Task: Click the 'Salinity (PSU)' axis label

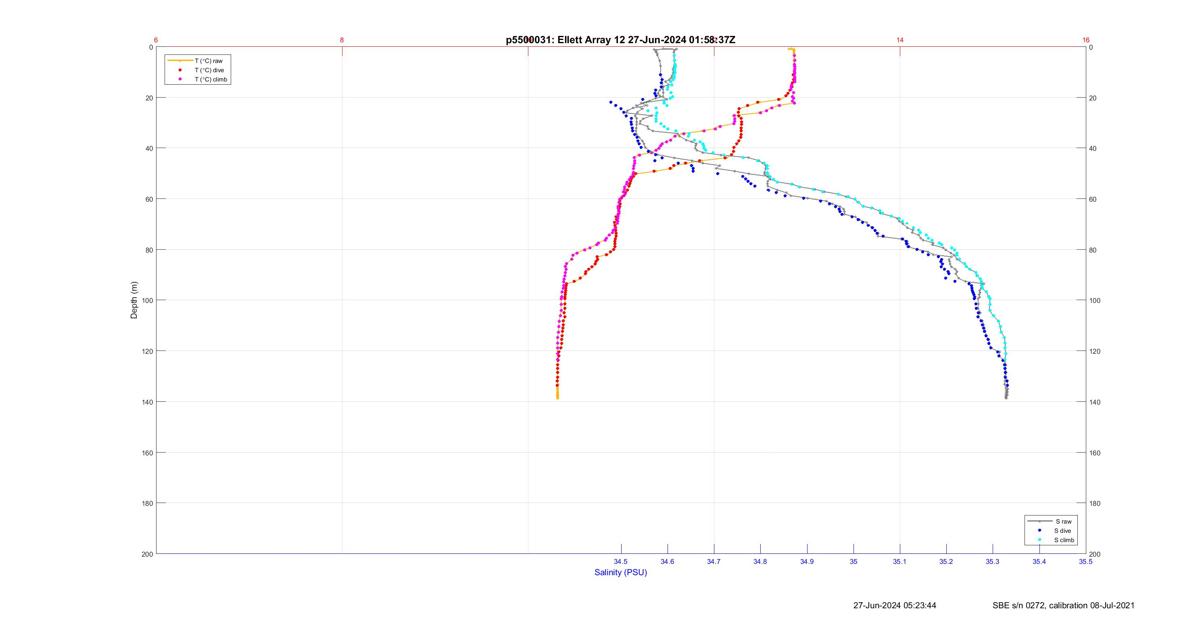Action: [621, 572]
